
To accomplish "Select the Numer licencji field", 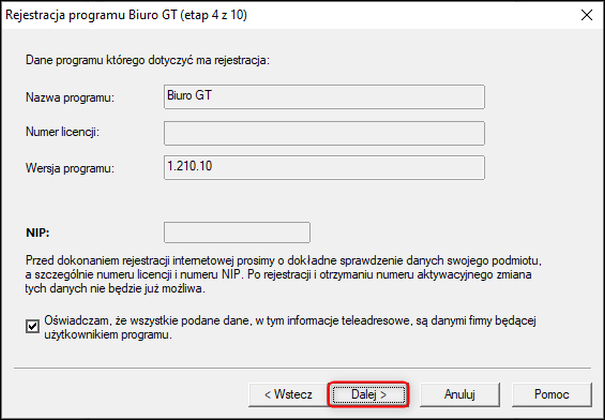I will pyautogui.click(x=324, y=133).
